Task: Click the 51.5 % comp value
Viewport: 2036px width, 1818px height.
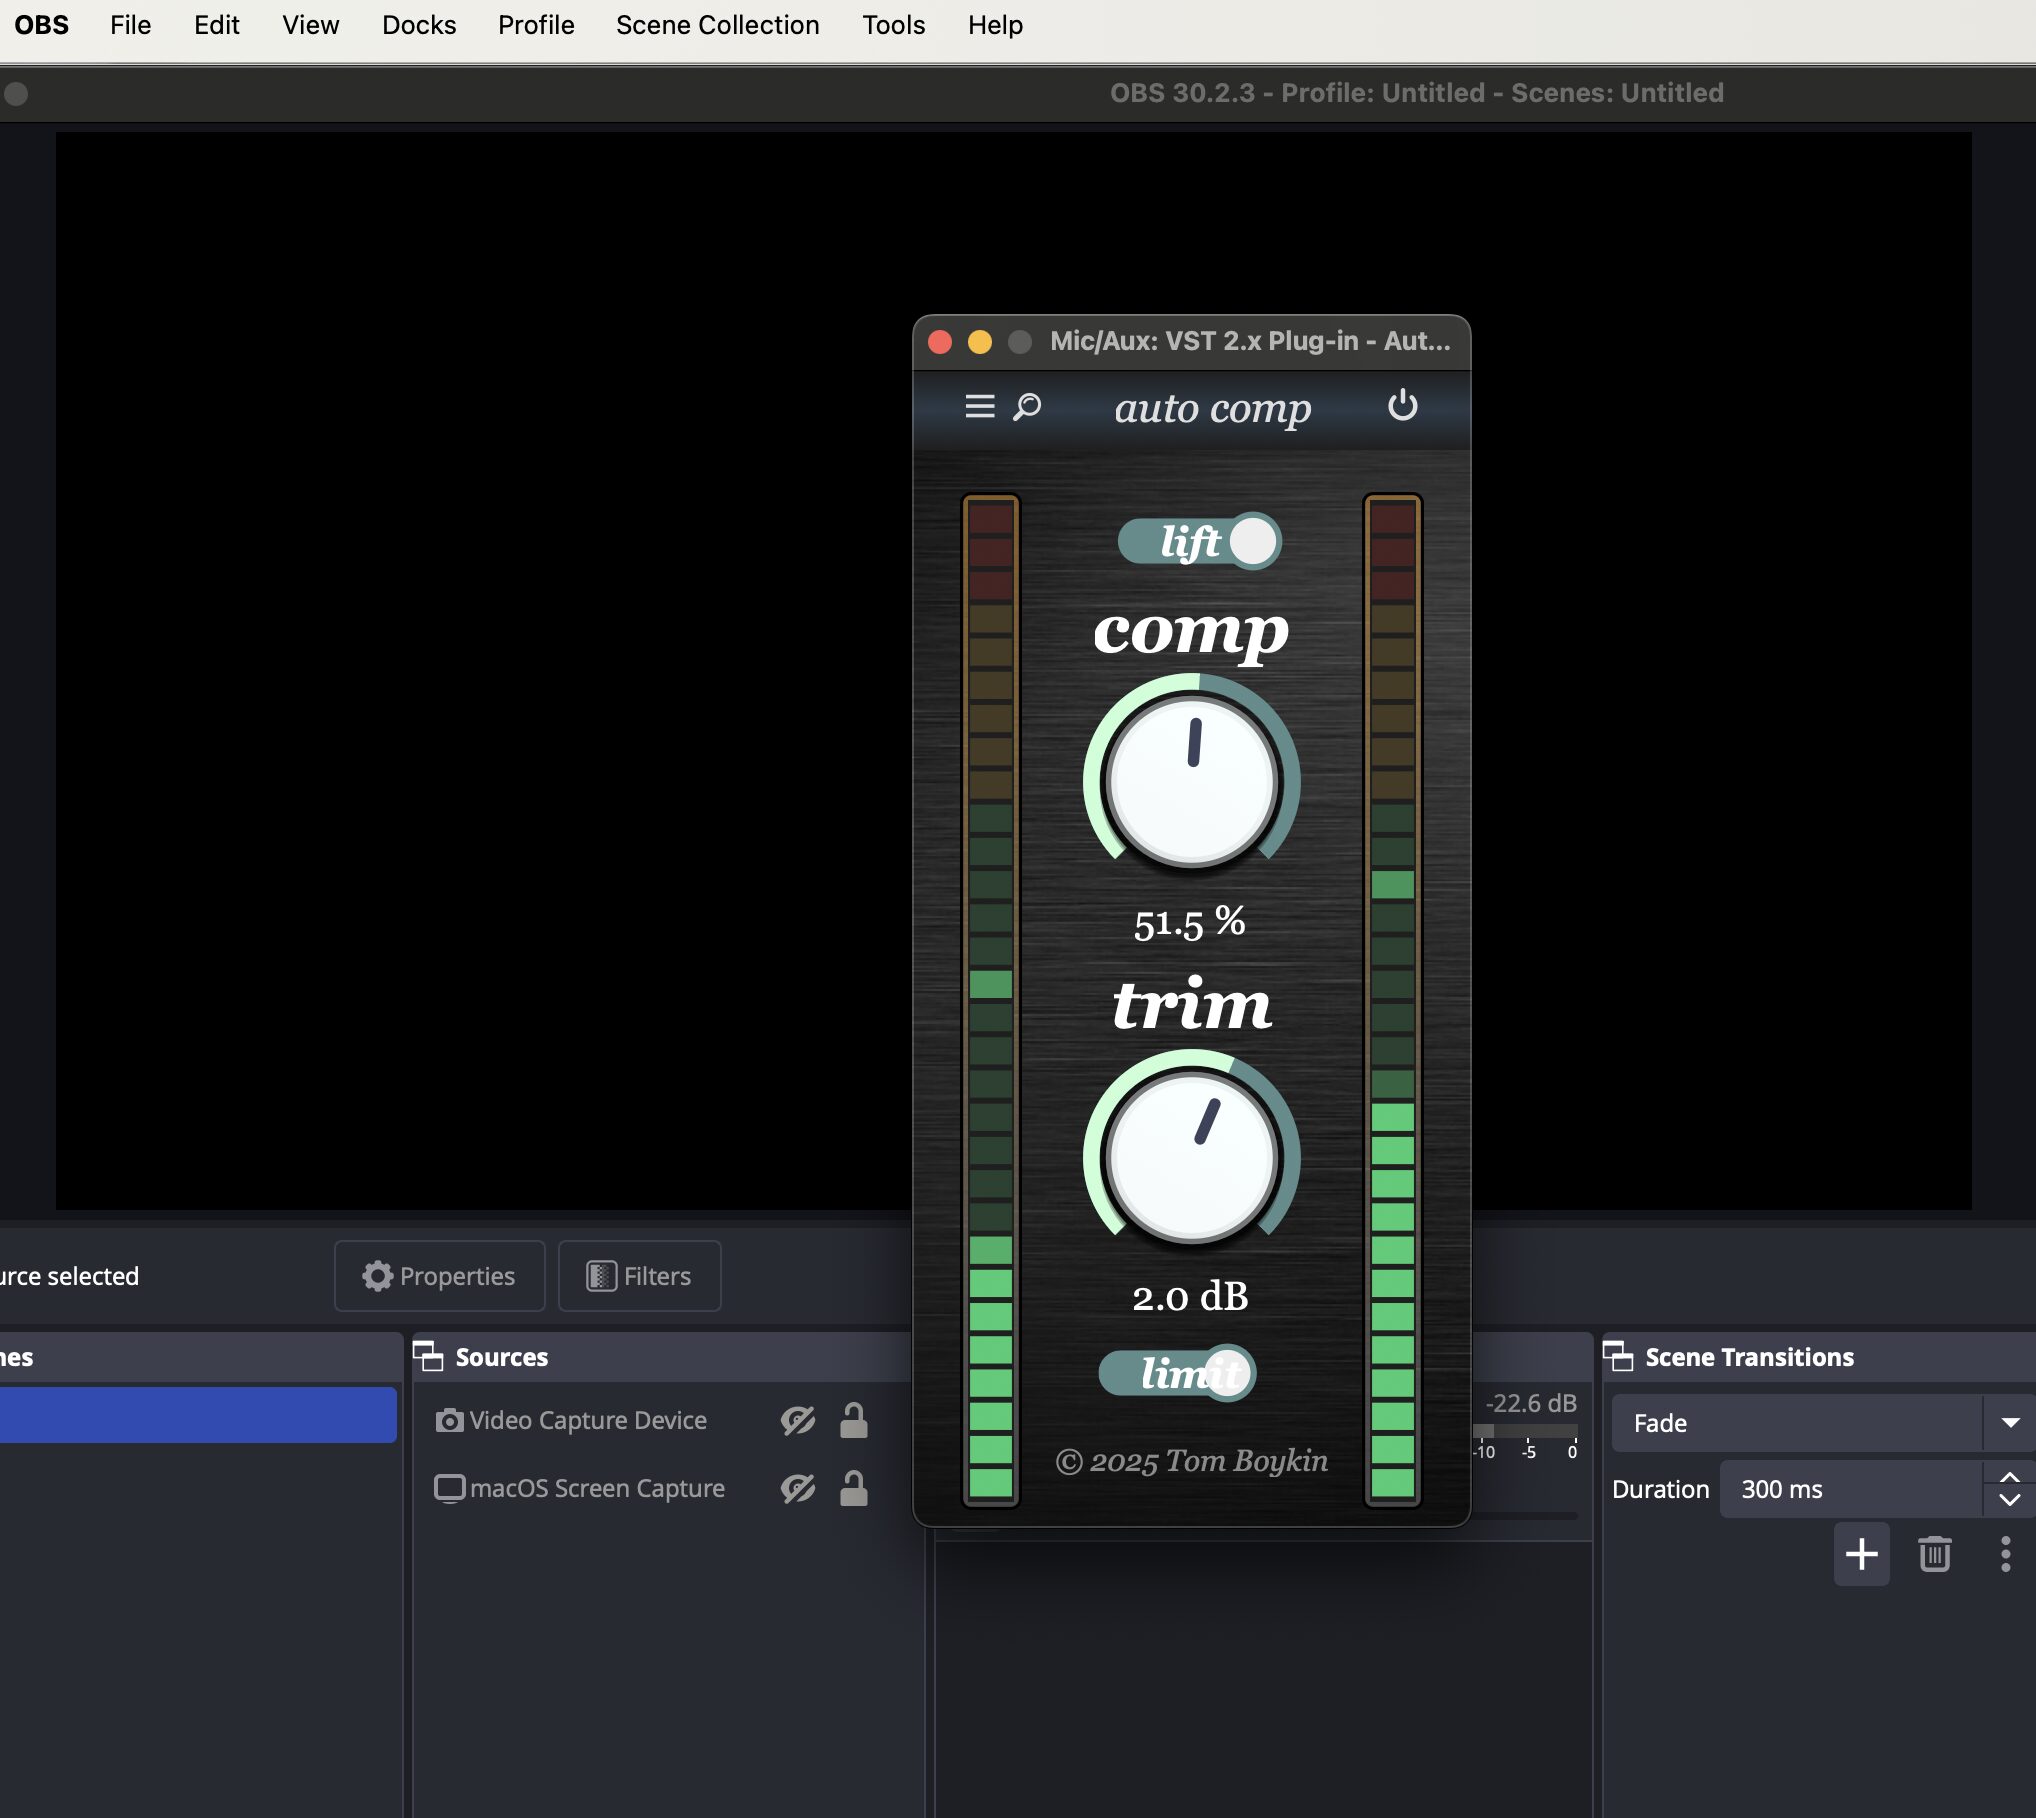Action: 1189,922
